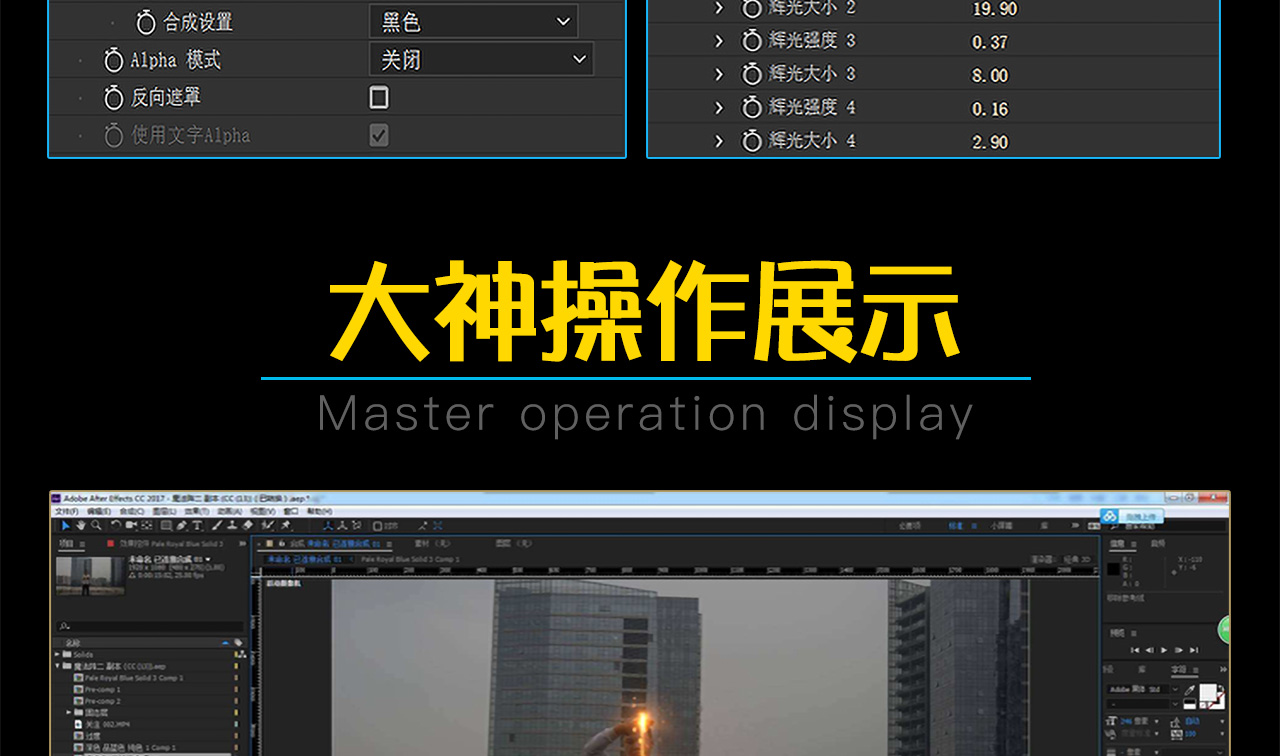
Task: Enable the 反向遮罩 checkbox
Action: point(379,97)
